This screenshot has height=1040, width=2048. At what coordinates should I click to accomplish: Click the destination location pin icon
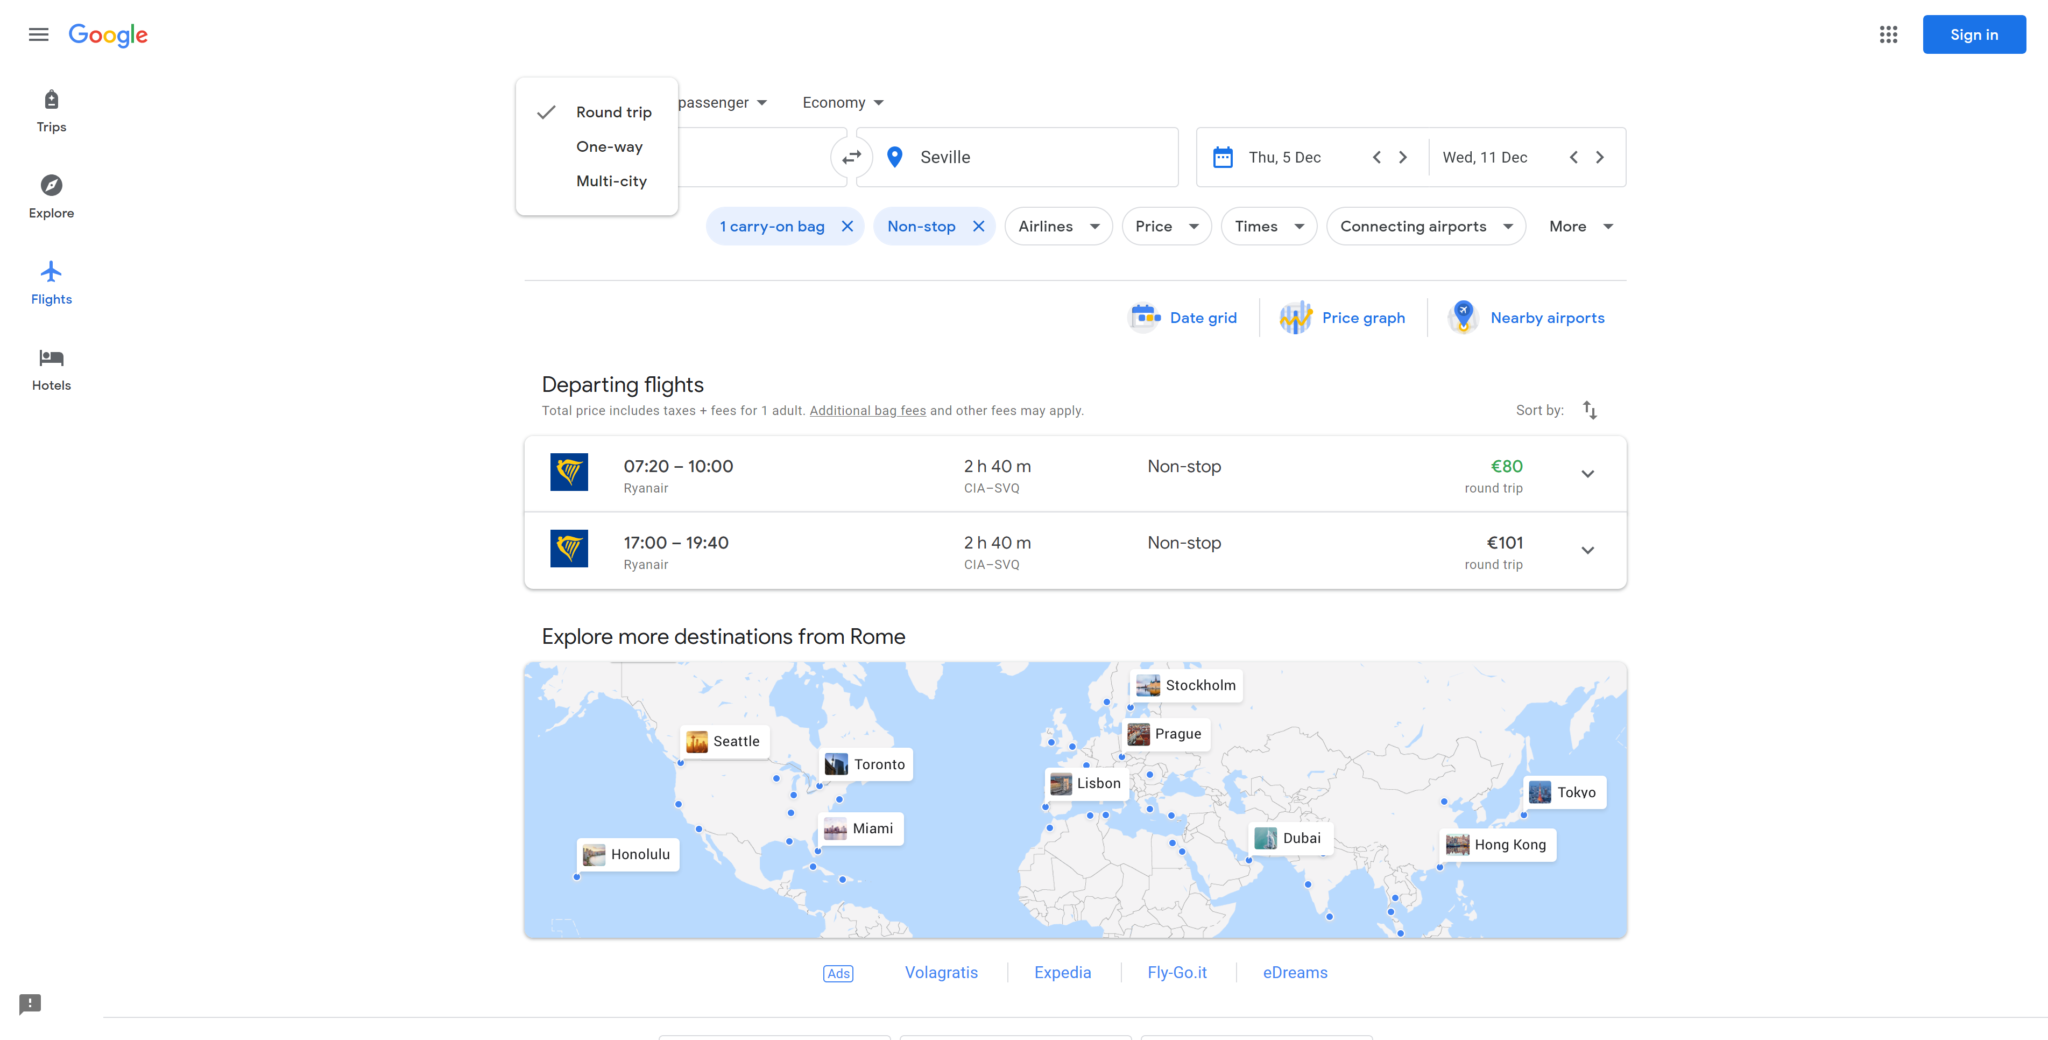click(895, 157)
